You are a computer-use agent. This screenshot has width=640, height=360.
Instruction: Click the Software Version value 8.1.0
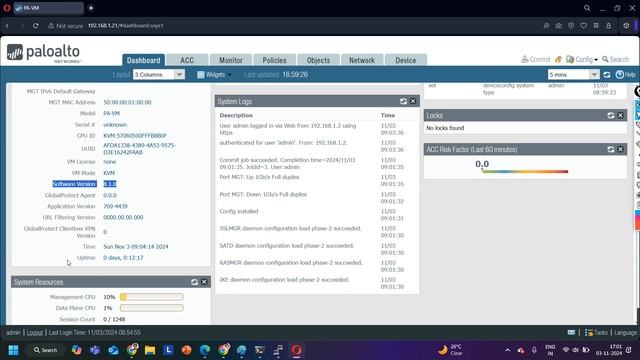(110, 184)
